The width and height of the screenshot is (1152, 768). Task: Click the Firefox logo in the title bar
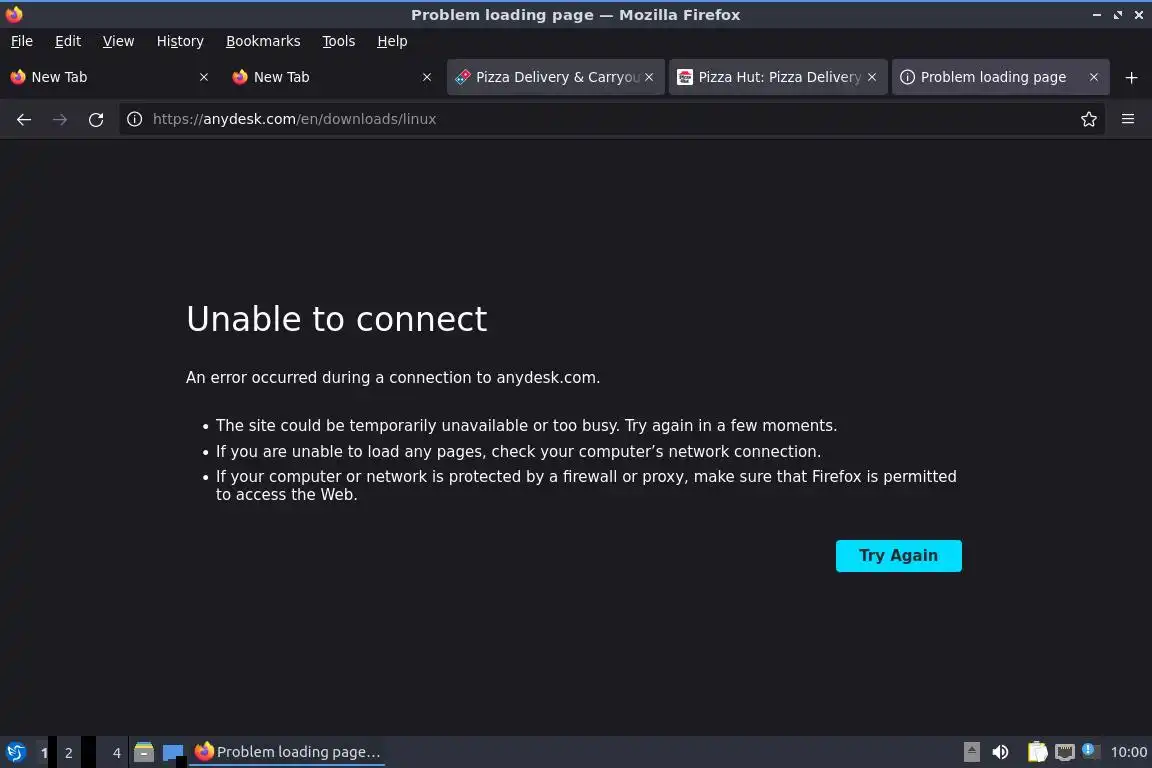pos(14,14)
